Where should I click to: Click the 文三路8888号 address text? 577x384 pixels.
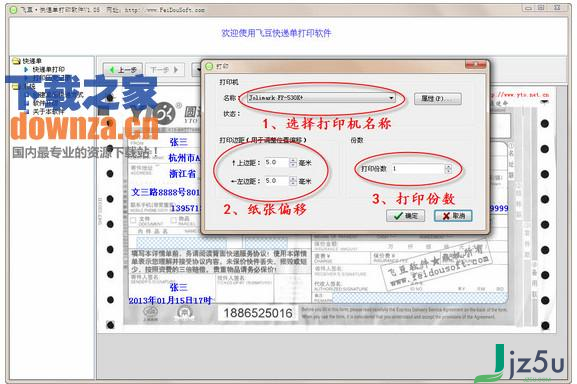pos(165,192)
